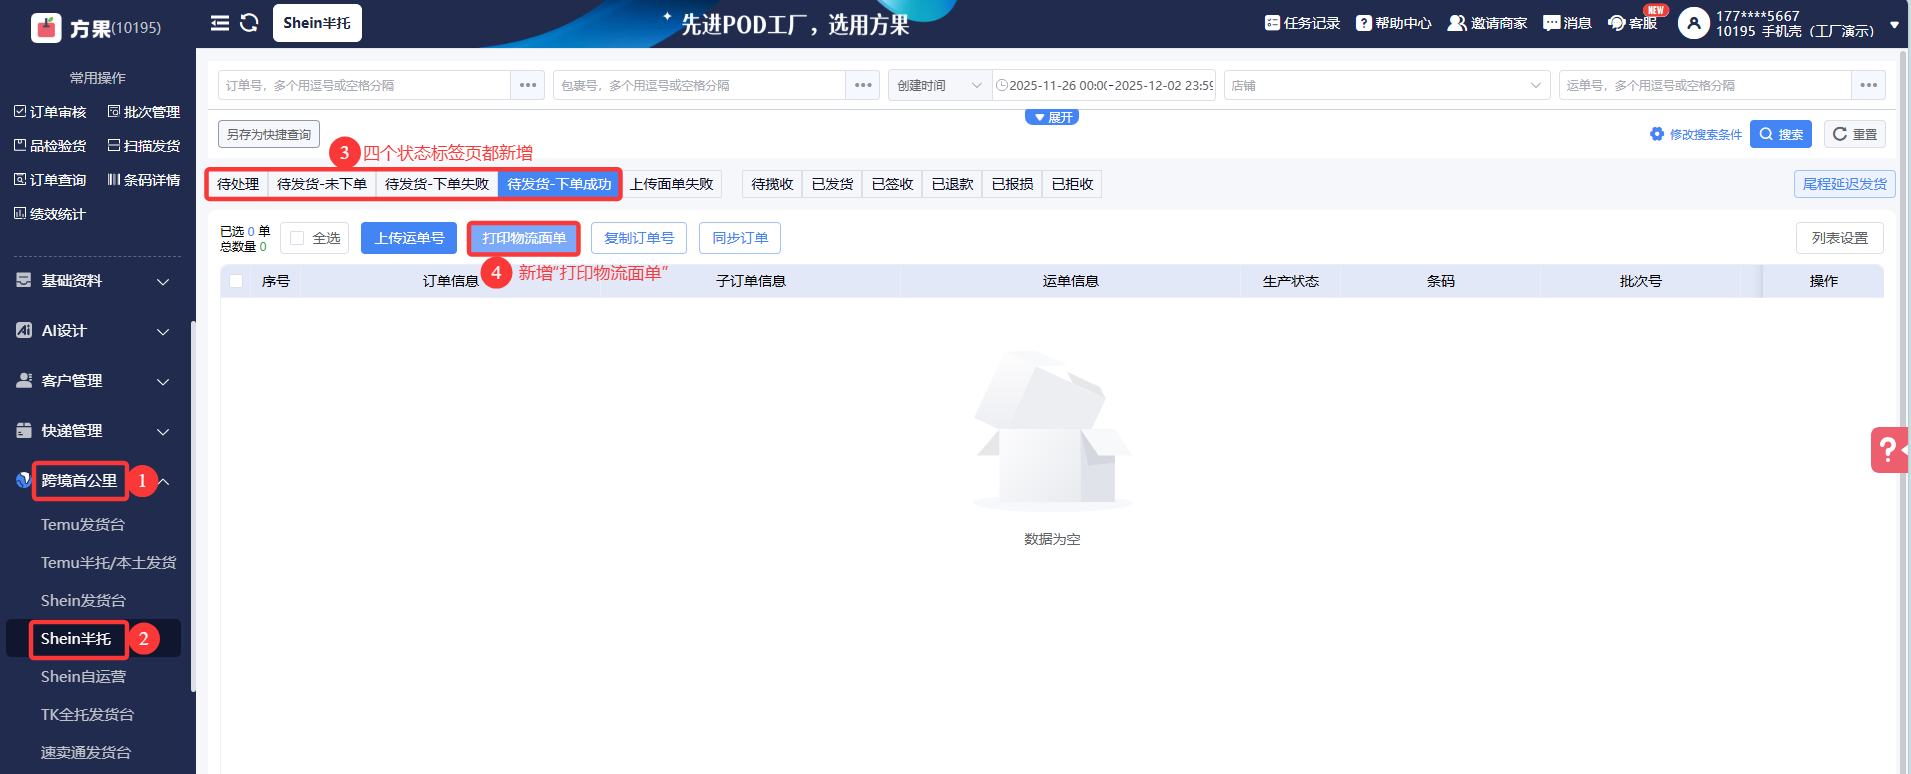The width and height of the screenshot is (1911, 774).
Task: Switch to 已拒收 tab
Action: 1072,184
